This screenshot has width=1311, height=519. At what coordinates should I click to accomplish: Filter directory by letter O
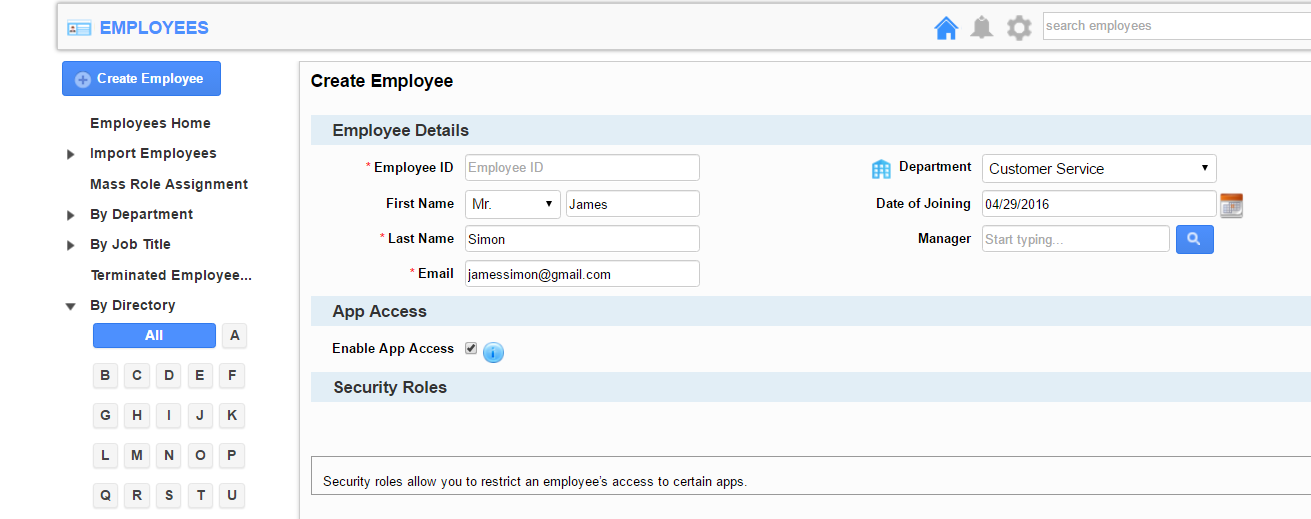200,456
